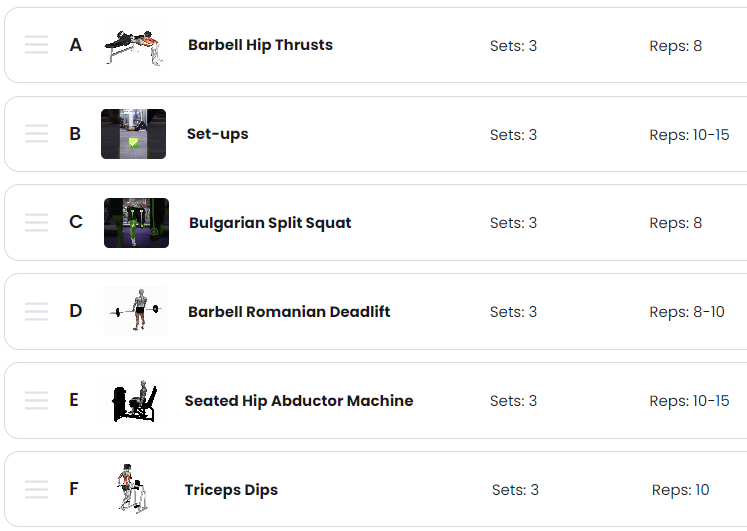
Task: Select the drag handle for Barbell Romanian Deadlift
Action: [36, 312]
